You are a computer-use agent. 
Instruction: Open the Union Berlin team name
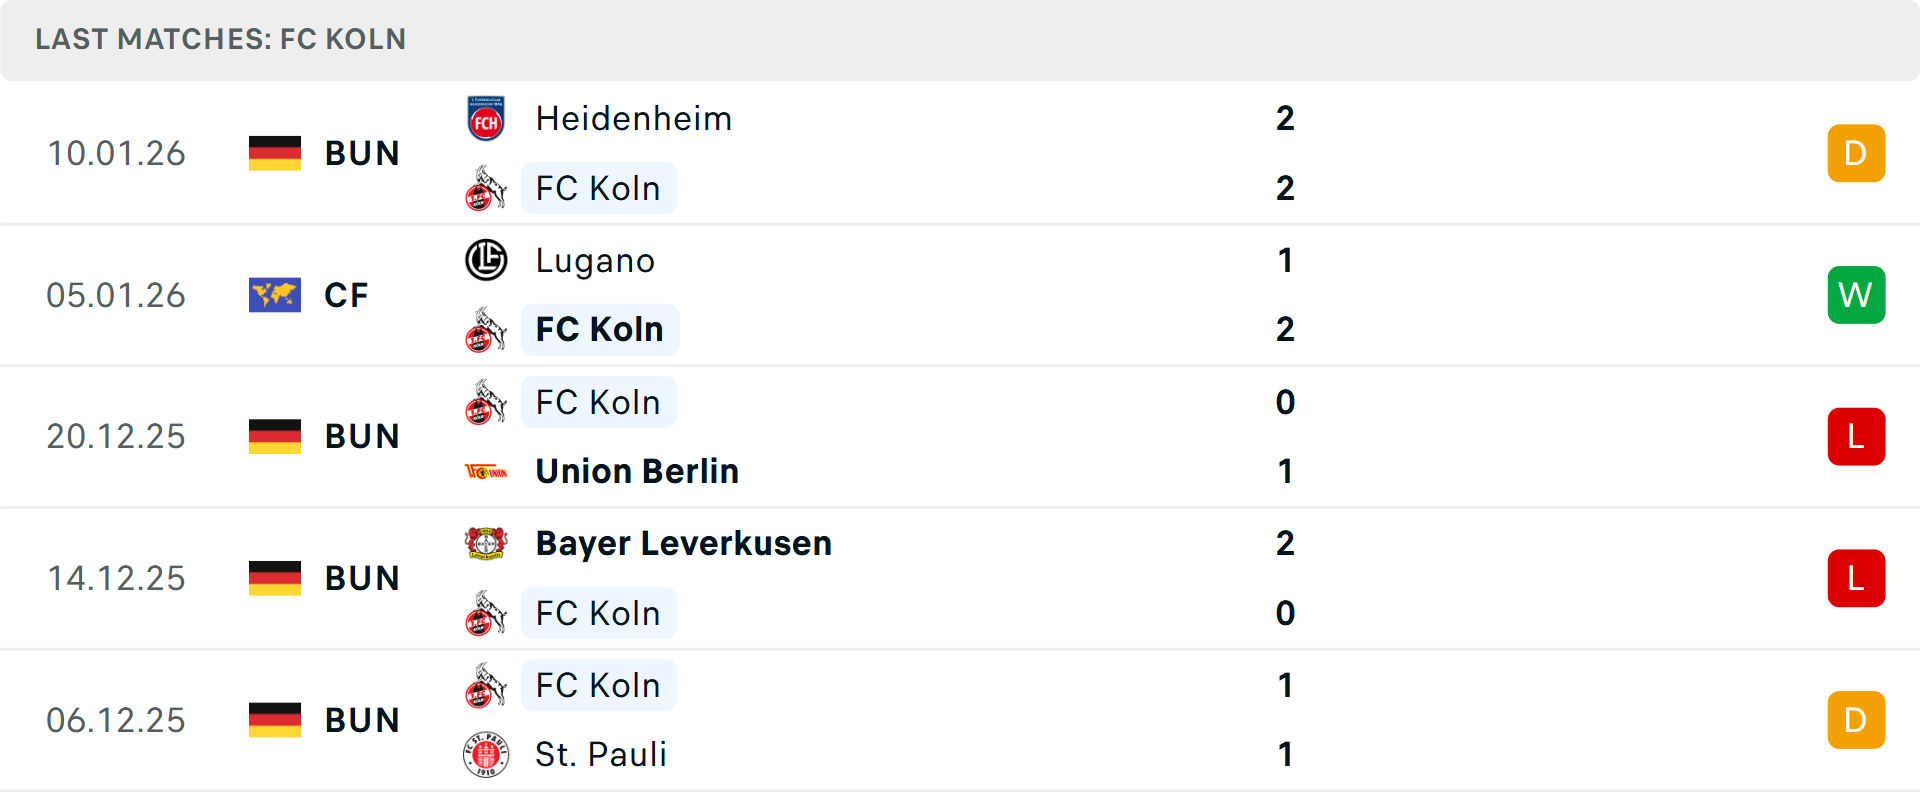pos(637,471)
